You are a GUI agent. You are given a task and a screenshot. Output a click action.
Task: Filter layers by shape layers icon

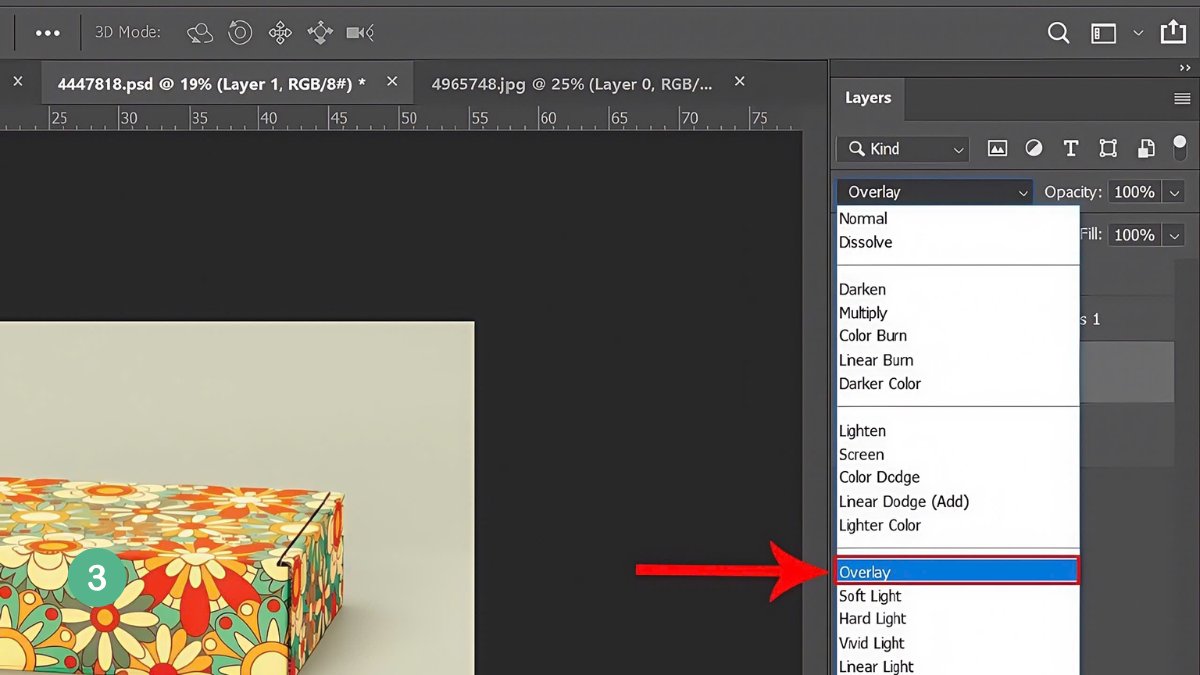point(1107,148)
